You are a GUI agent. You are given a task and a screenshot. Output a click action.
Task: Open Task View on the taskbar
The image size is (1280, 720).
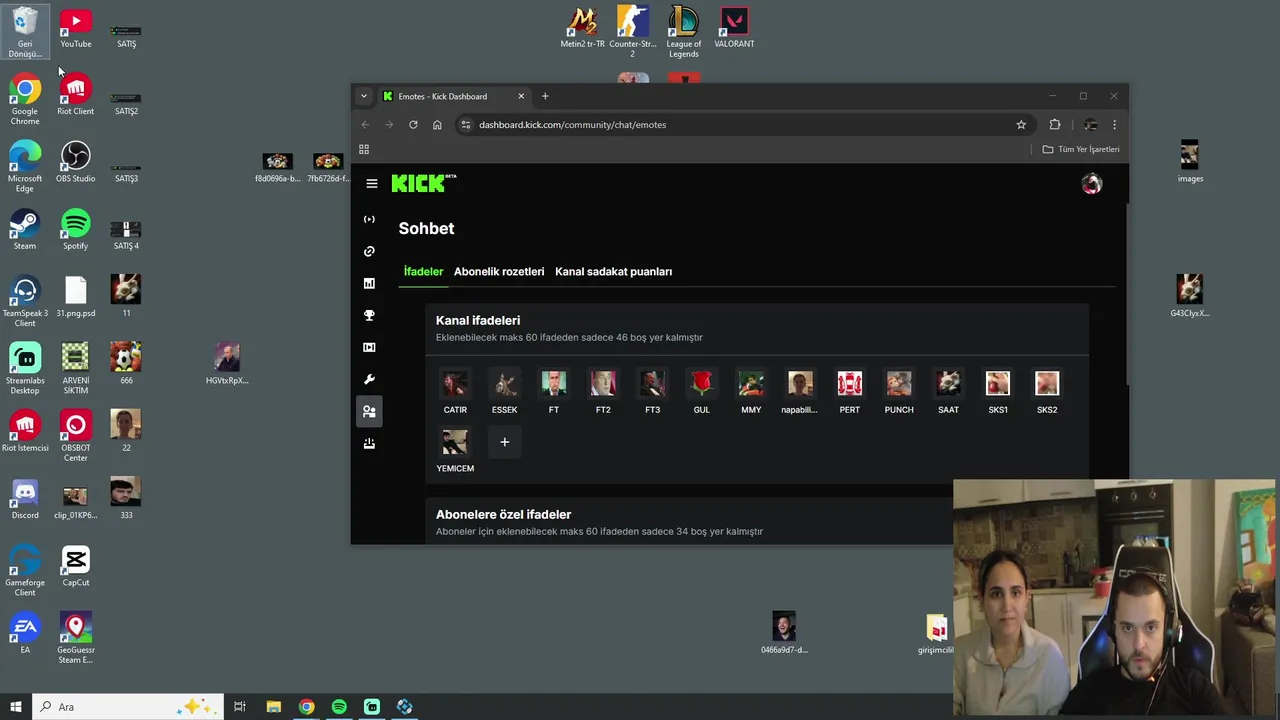click(x=240, y=707)
